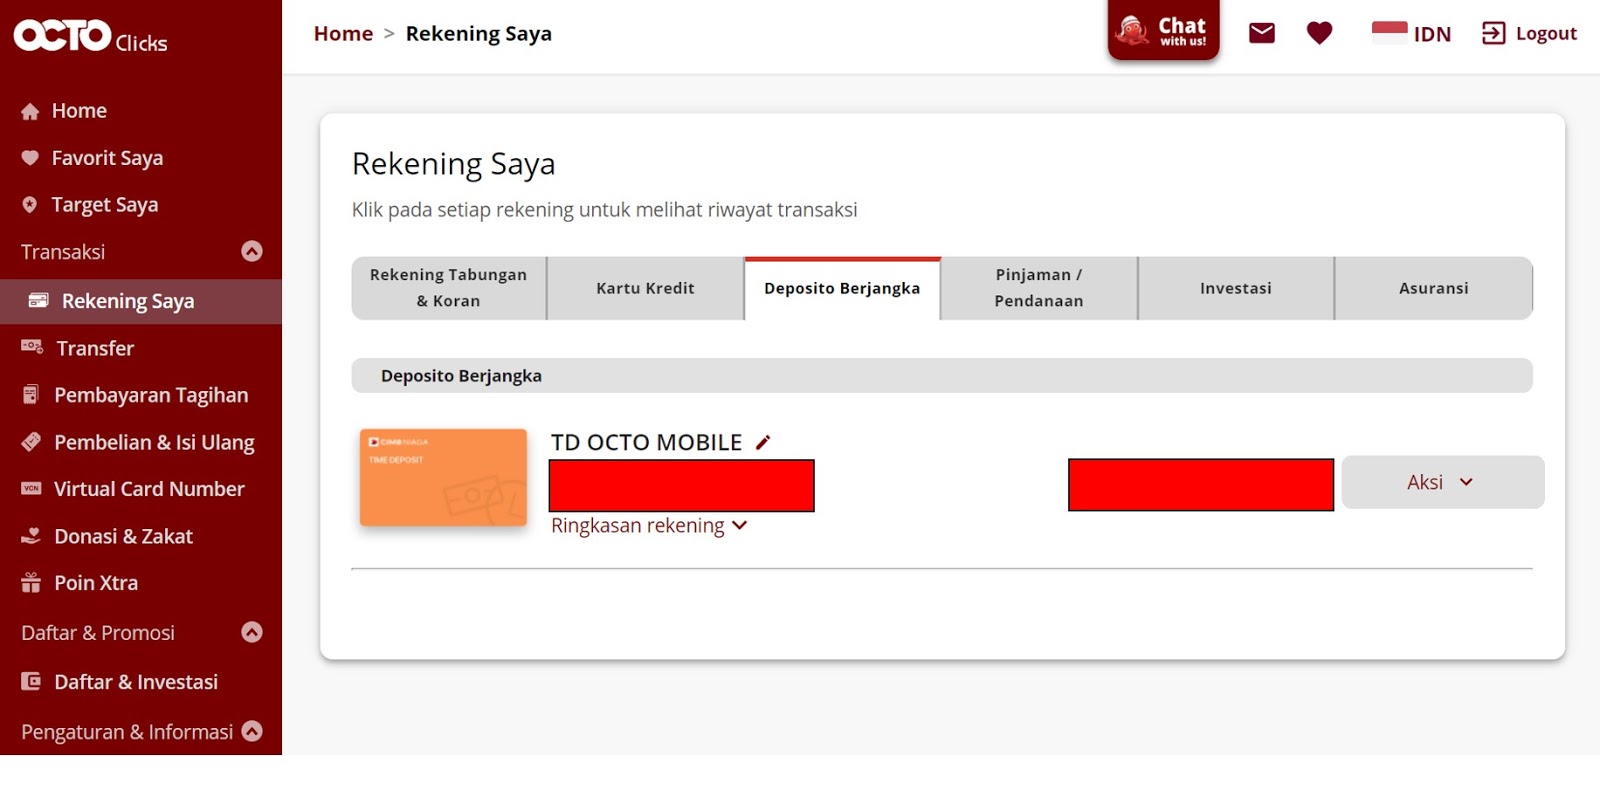
Task: Click the Indonesian flag icon
Action: 1389,32
